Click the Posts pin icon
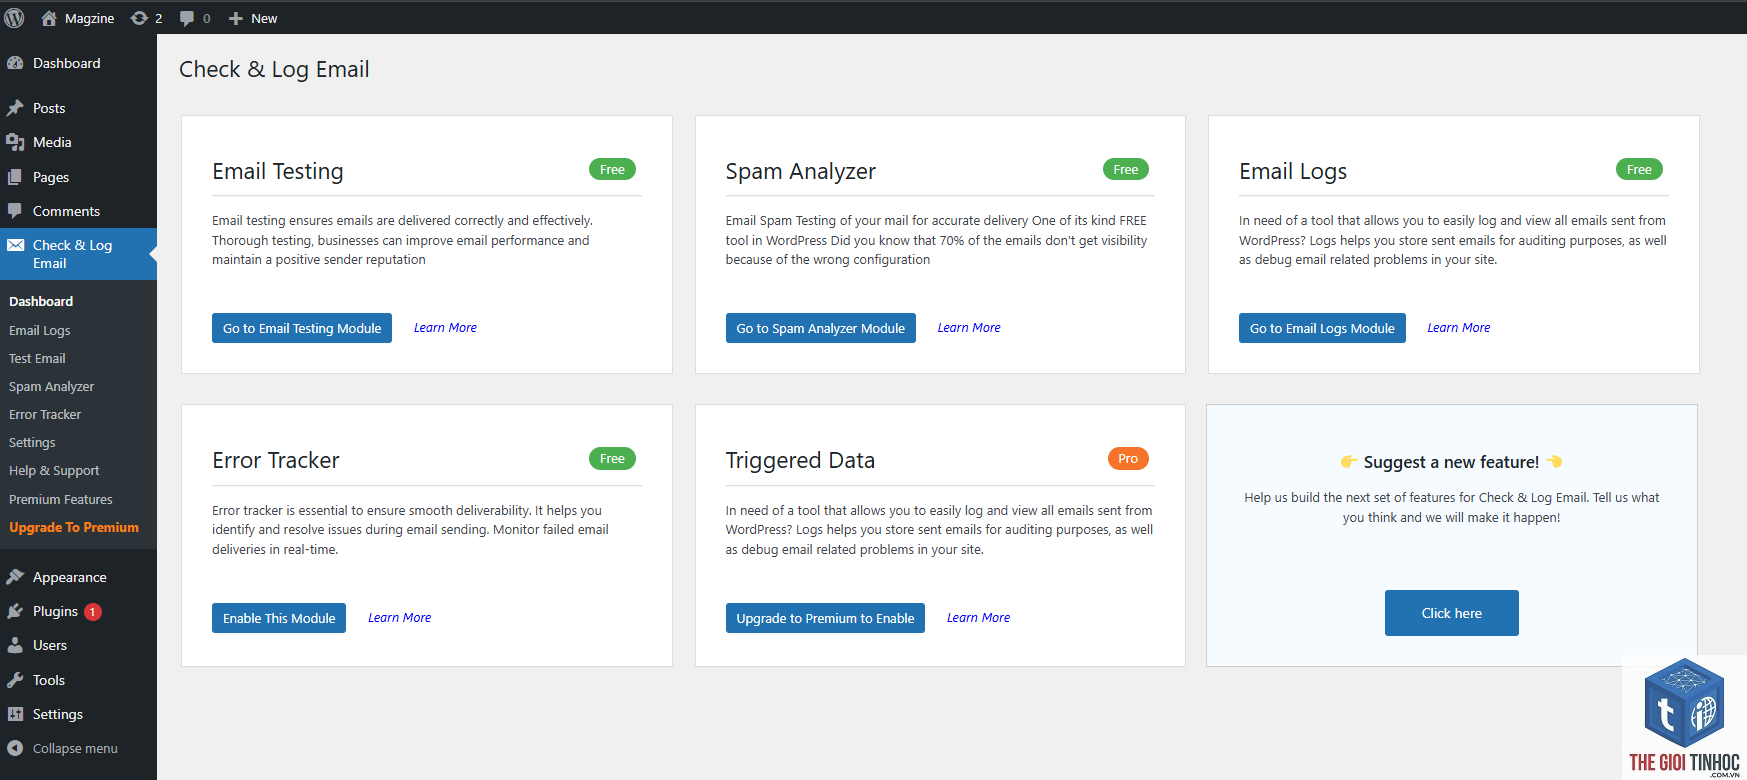This screenshot has height=780, width=1747. click(15, 108)
